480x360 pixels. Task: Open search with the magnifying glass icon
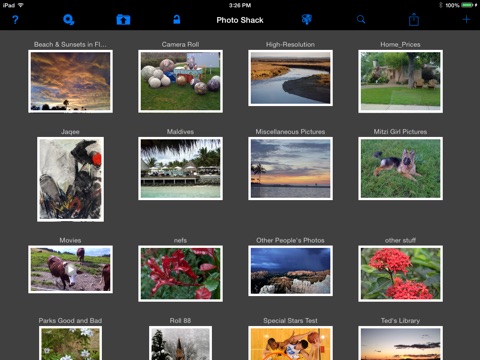(x=361, y=20)
